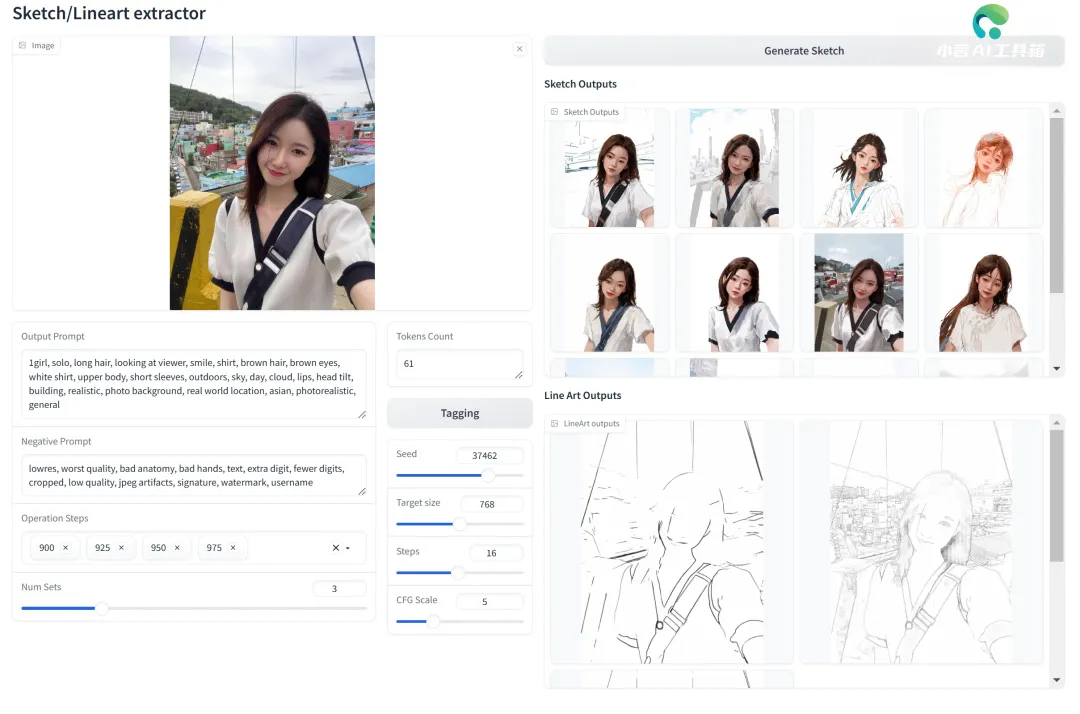Remove the 950 operation step chip
The height and width of the screenshot is (714, 1080).
pos(177,548)
